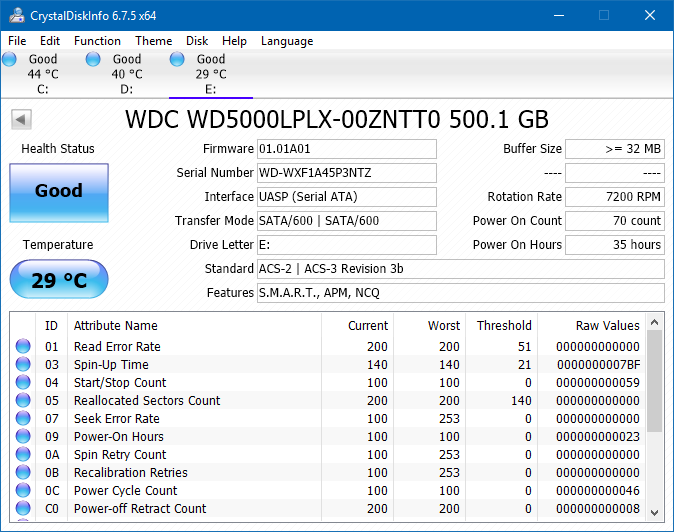The width and height of the screenshot is (674, 532).
Task: Select the Reallocated Sectors Count attribute name
Action: (147, 401)
